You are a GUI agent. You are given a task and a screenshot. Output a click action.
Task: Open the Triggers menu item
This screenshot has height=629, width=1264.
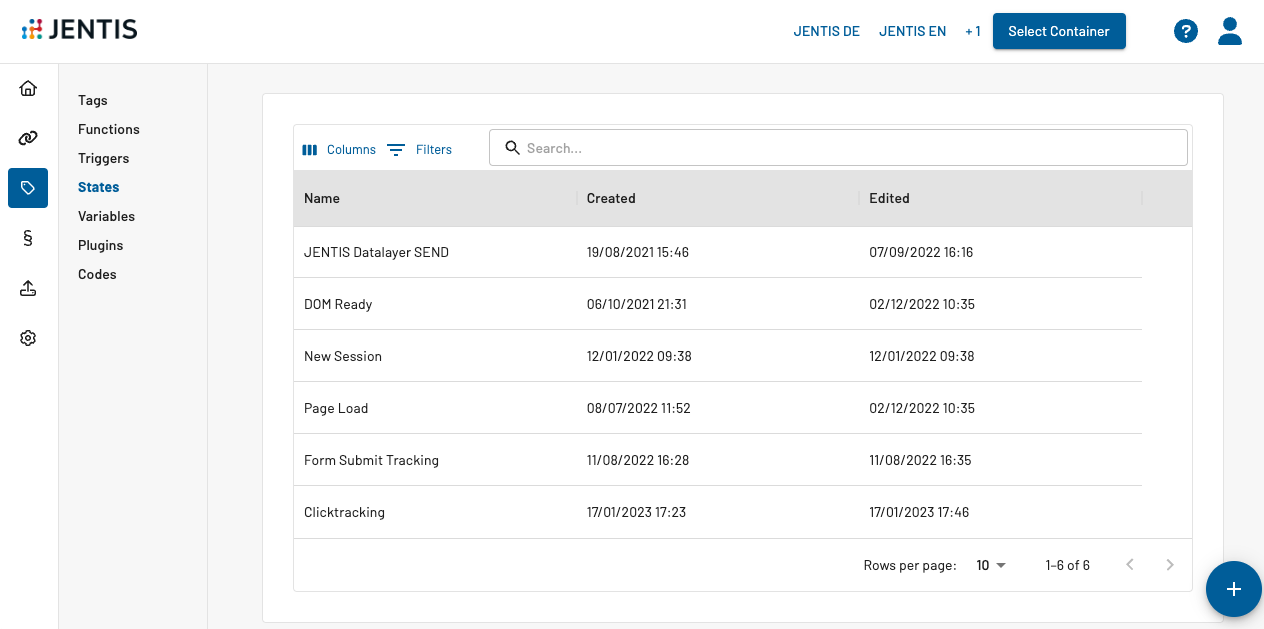pos(104,158)
